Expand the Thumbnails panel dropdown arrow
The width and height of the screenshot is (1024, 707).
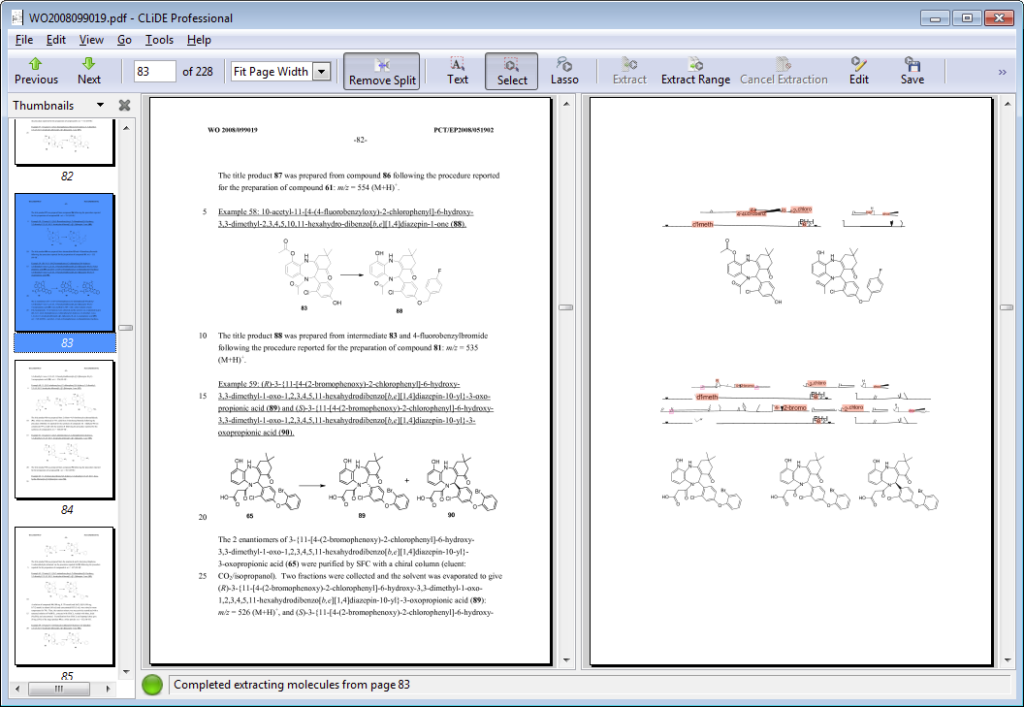click(99, 105)
